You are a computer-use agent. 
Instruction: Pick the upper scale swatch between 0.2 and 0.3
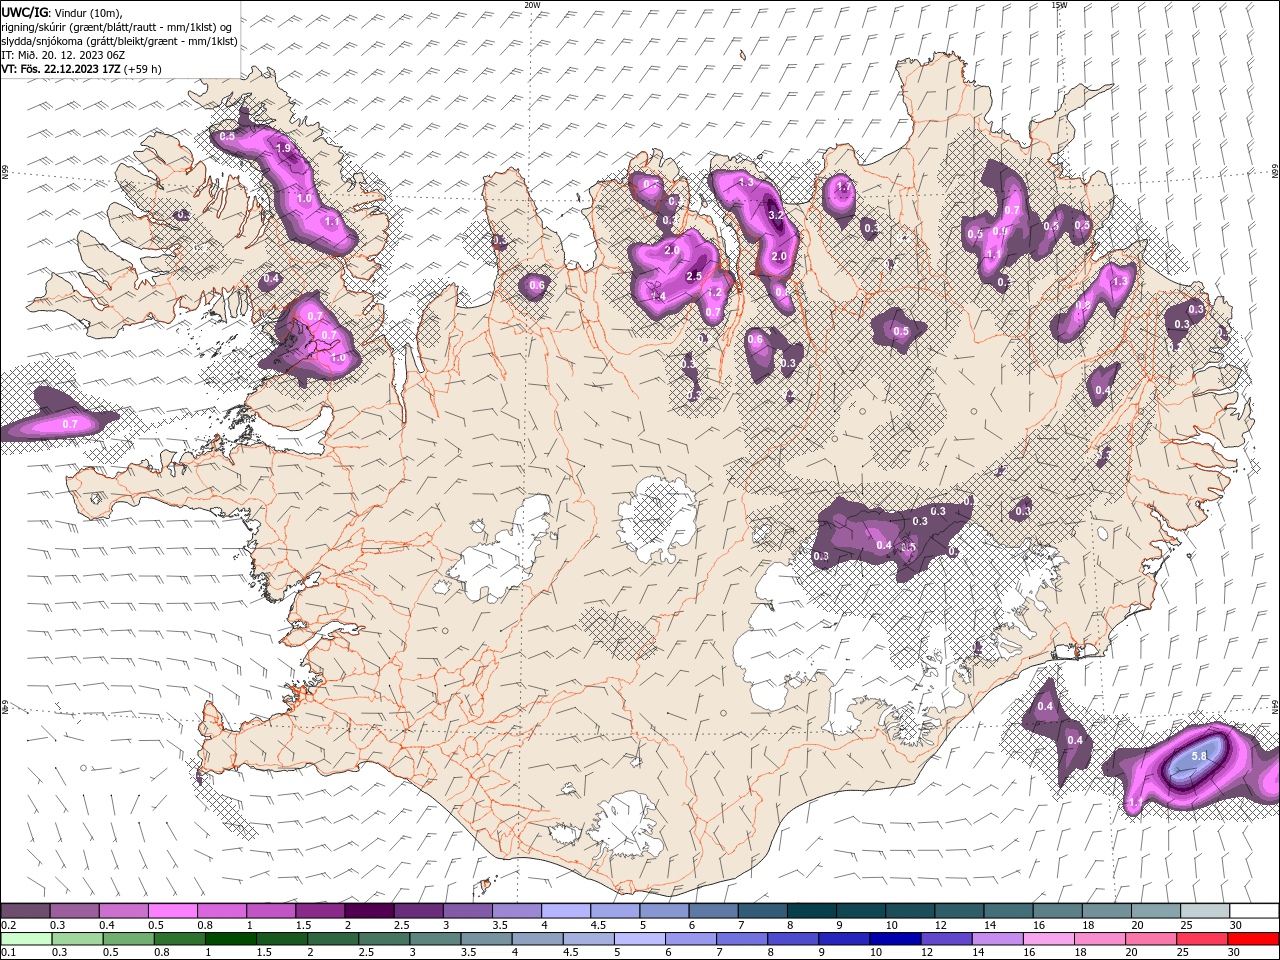[25, 911]
